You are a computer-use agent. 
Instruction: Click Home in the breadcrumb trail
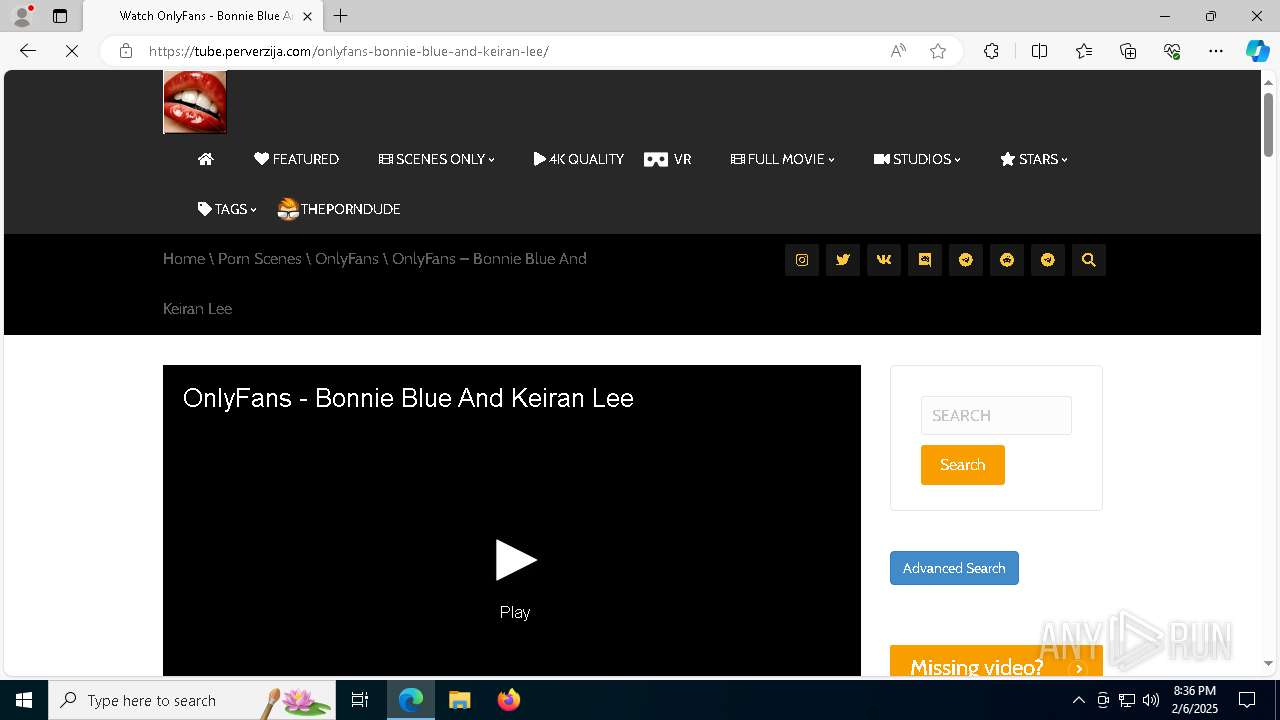pyautogui.click(x=184, y=259)
